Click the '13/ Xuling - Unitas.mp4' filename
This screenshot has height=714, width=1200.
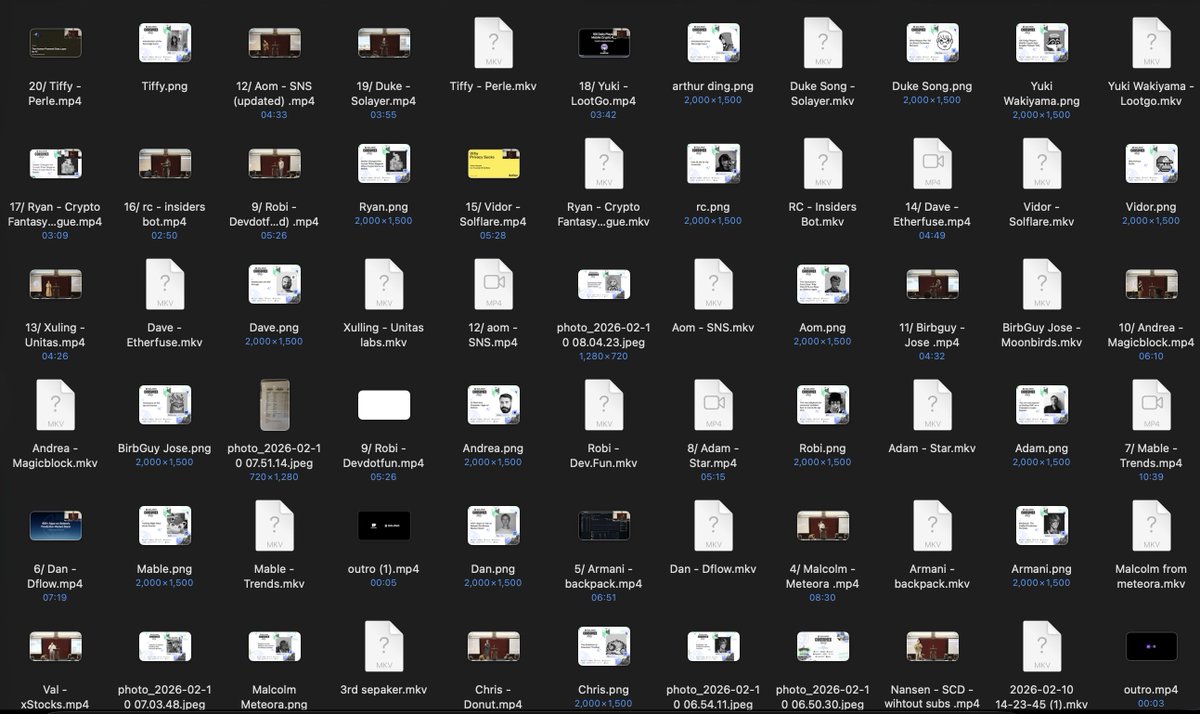tap(55, 335)
